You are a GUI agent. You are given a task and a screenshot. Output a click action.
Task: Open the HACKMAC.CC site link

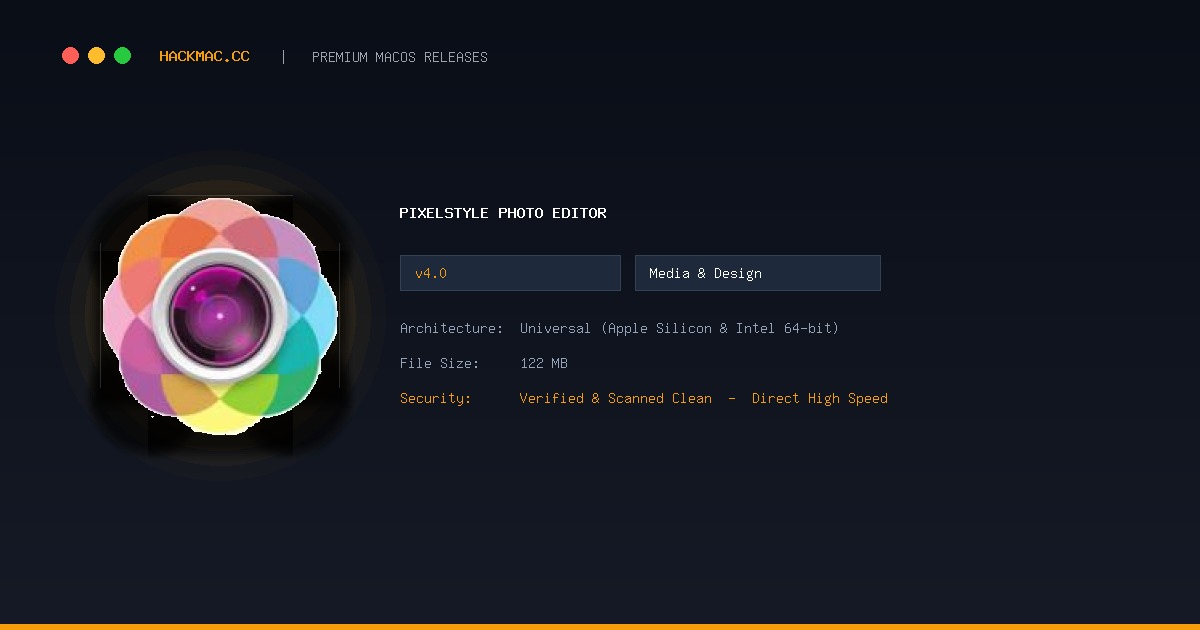coord(204,57)
